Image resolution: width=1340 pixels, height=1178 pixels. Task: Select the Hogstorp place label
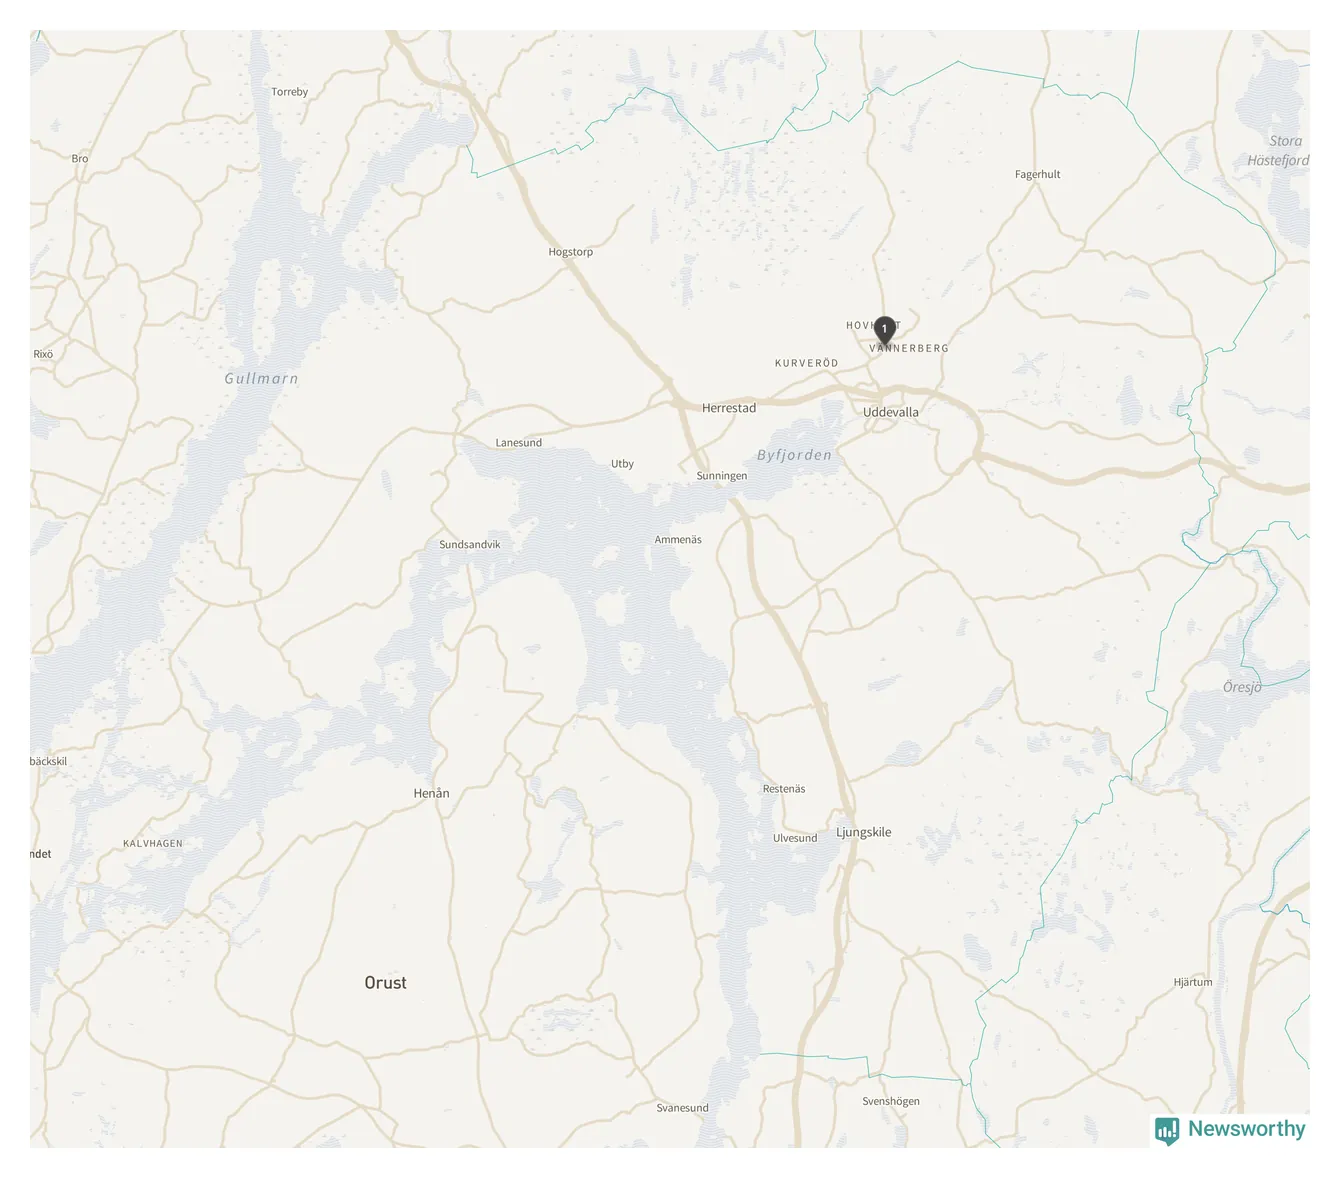(x=570, y=252)
